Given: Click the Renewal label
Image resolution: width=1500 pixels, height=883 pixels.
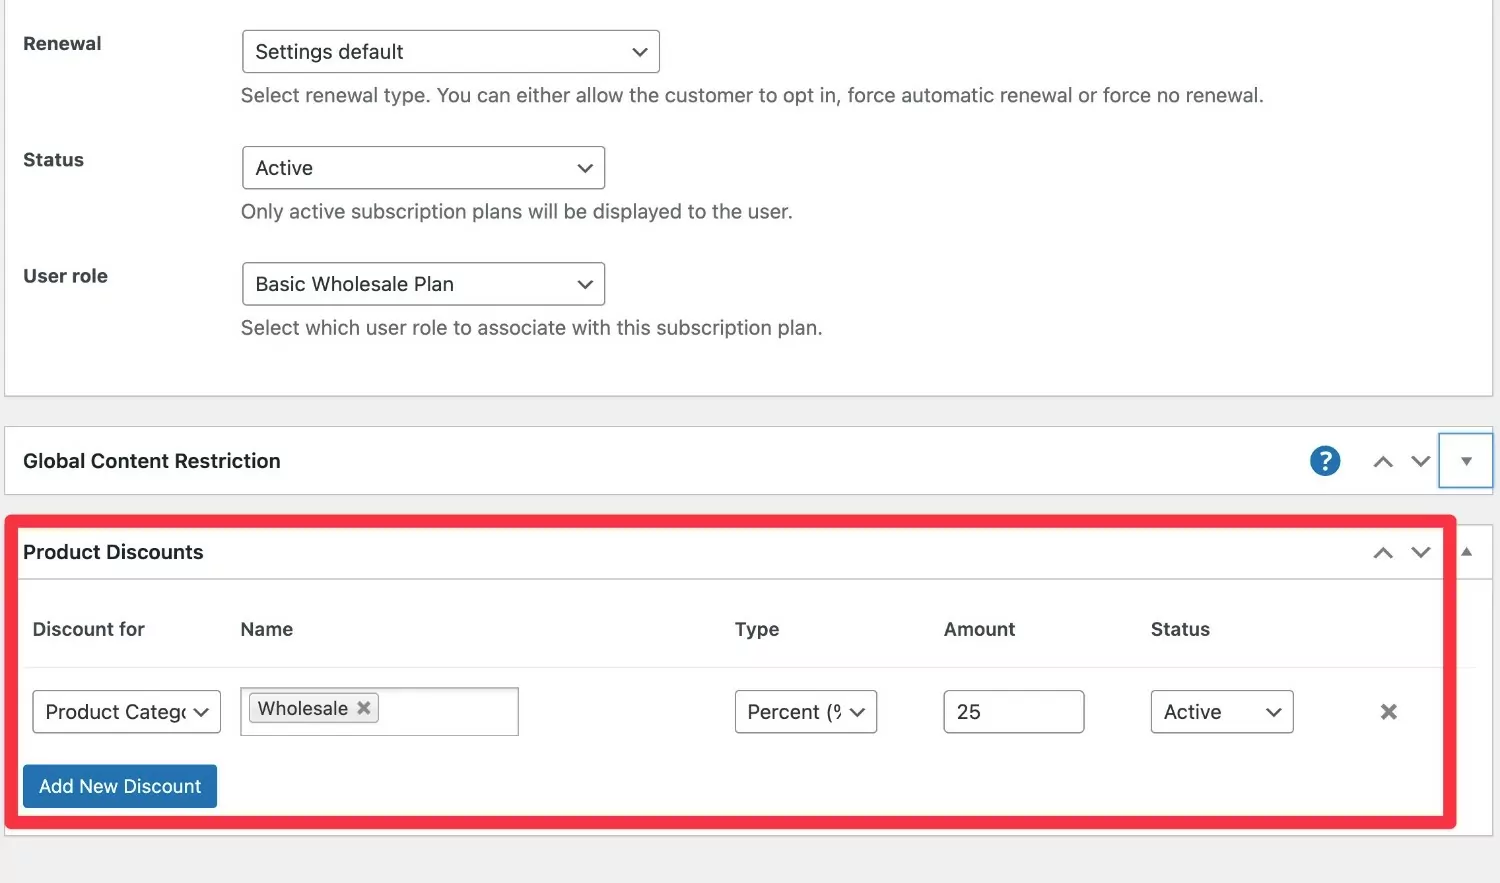Looking at the screenshot, I should click(62, 44).
